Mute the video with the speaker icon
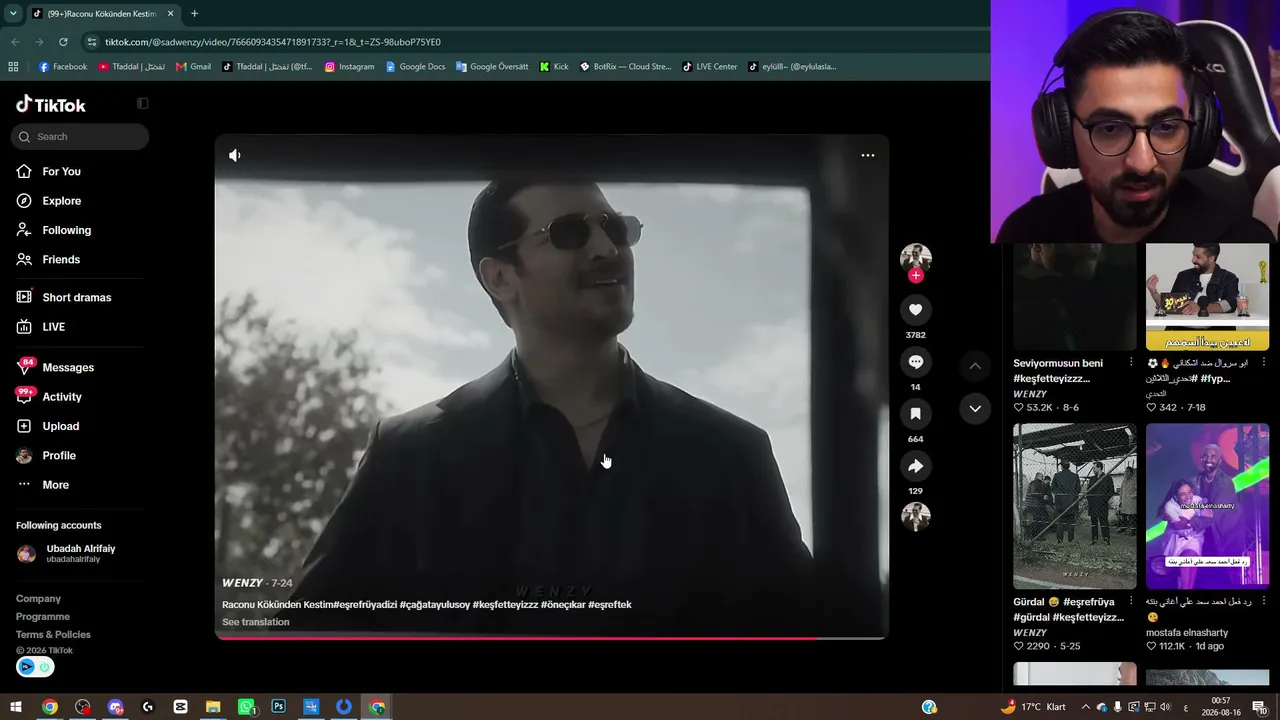 235,155
